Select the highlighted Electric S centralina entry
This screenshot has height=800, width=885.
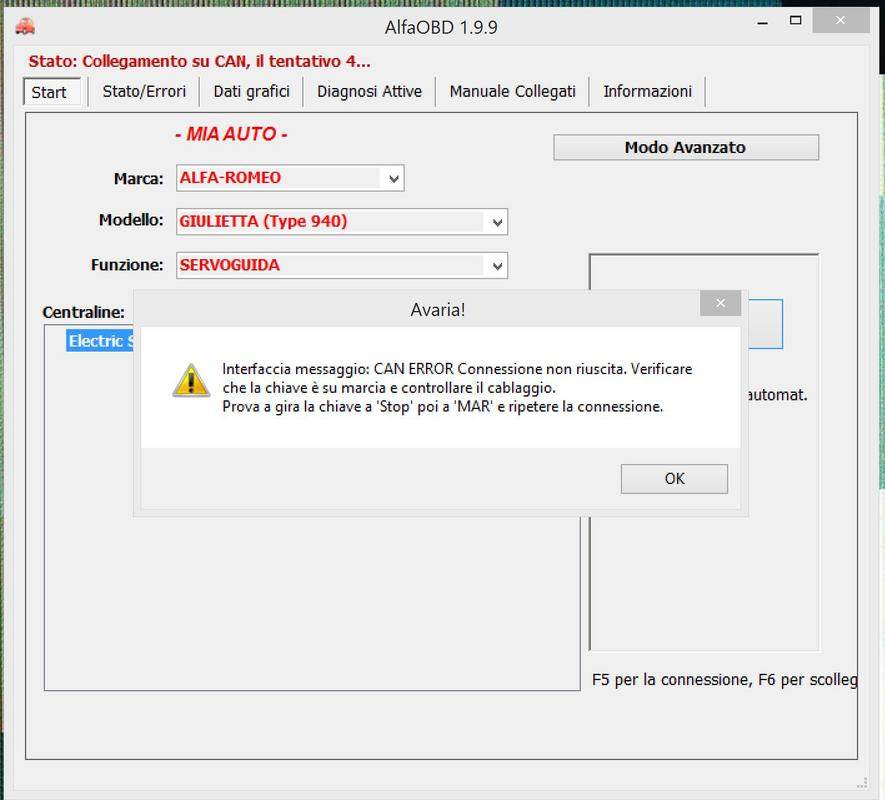pos(100,341)
